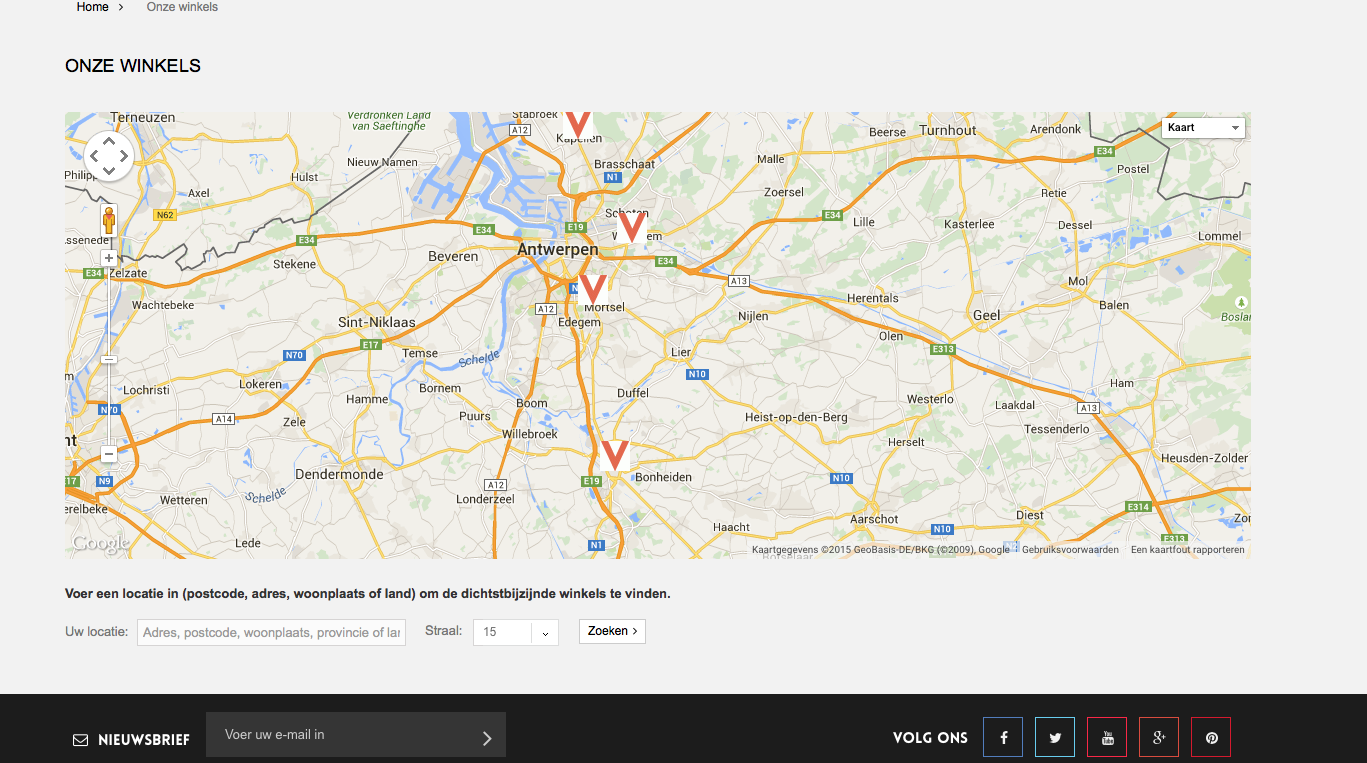This screenshot has height=763, width=1367.
Task: Click the ONZE WINKELS page heading
Action: click(x=133, y=66)
